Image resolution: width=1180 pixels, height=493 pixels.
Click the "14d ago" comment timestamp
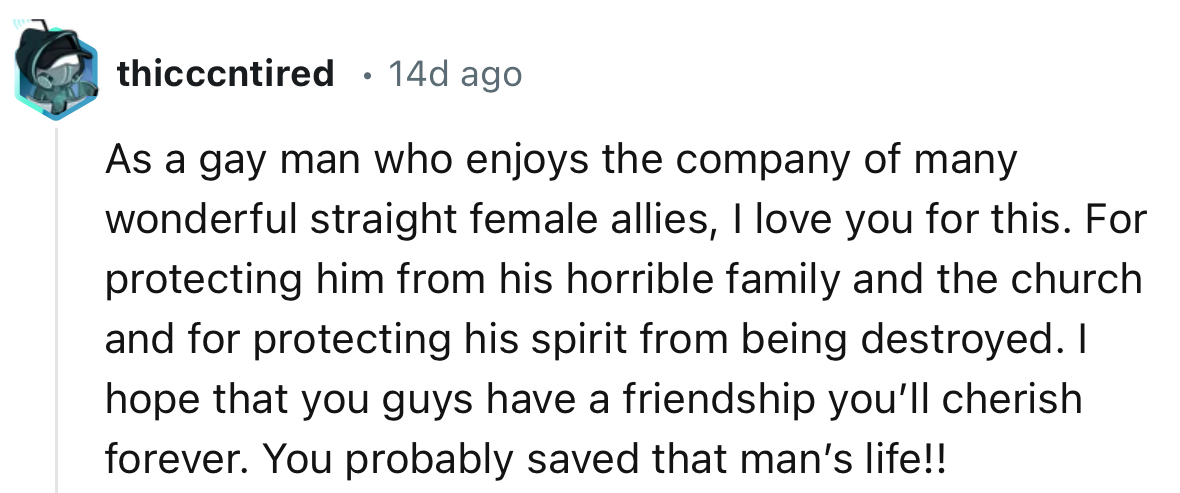pos(455,74)
